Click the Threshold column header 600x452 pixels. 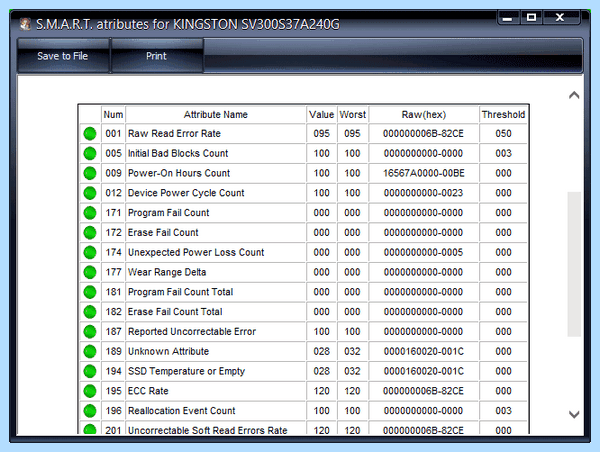point(503,114)
